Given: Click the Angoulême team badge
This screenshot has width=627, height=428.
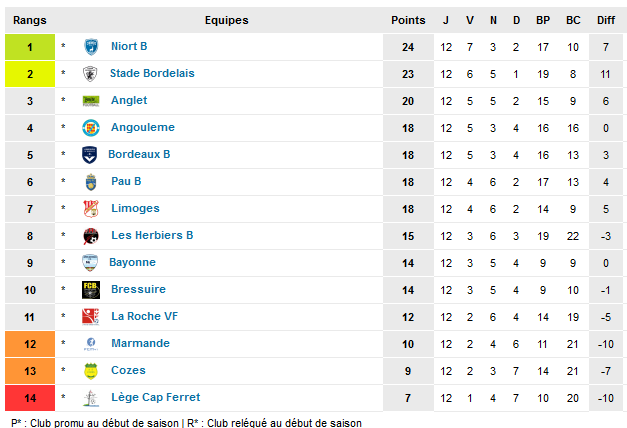Looking at the screenshot, I should point(91,128).
